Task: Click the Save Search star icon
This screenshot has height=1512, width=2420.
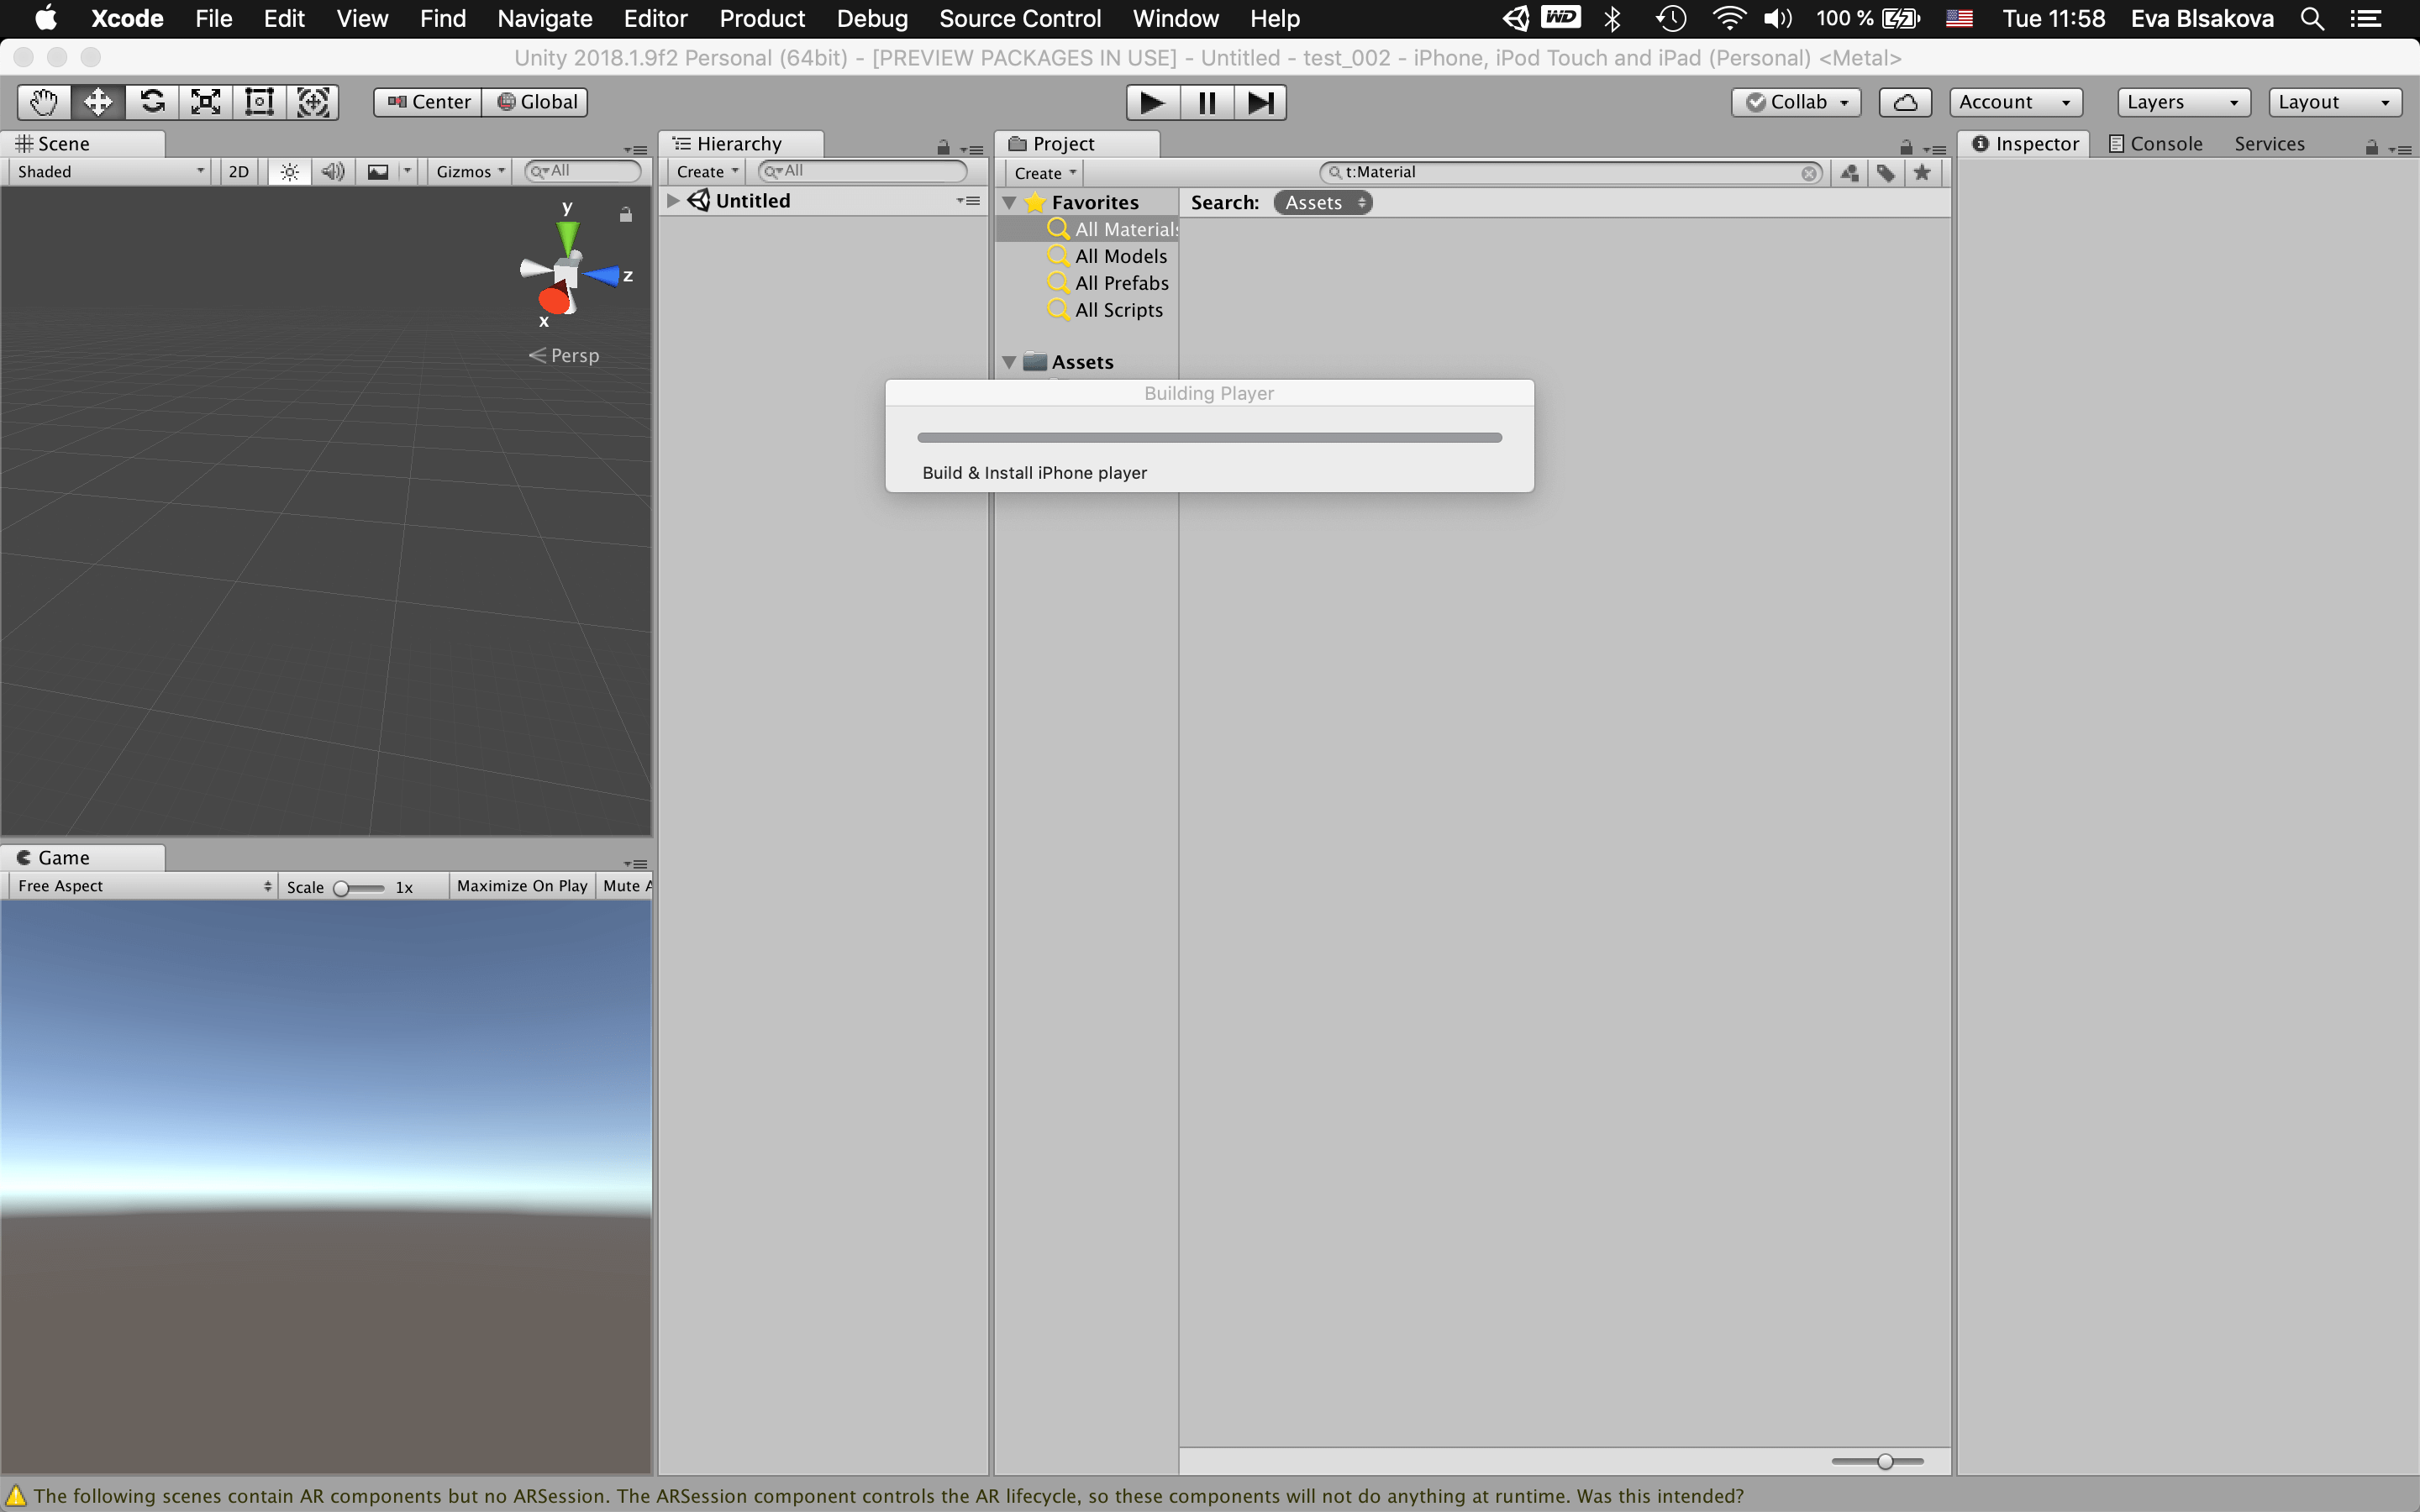Action: coord(1922,173)
